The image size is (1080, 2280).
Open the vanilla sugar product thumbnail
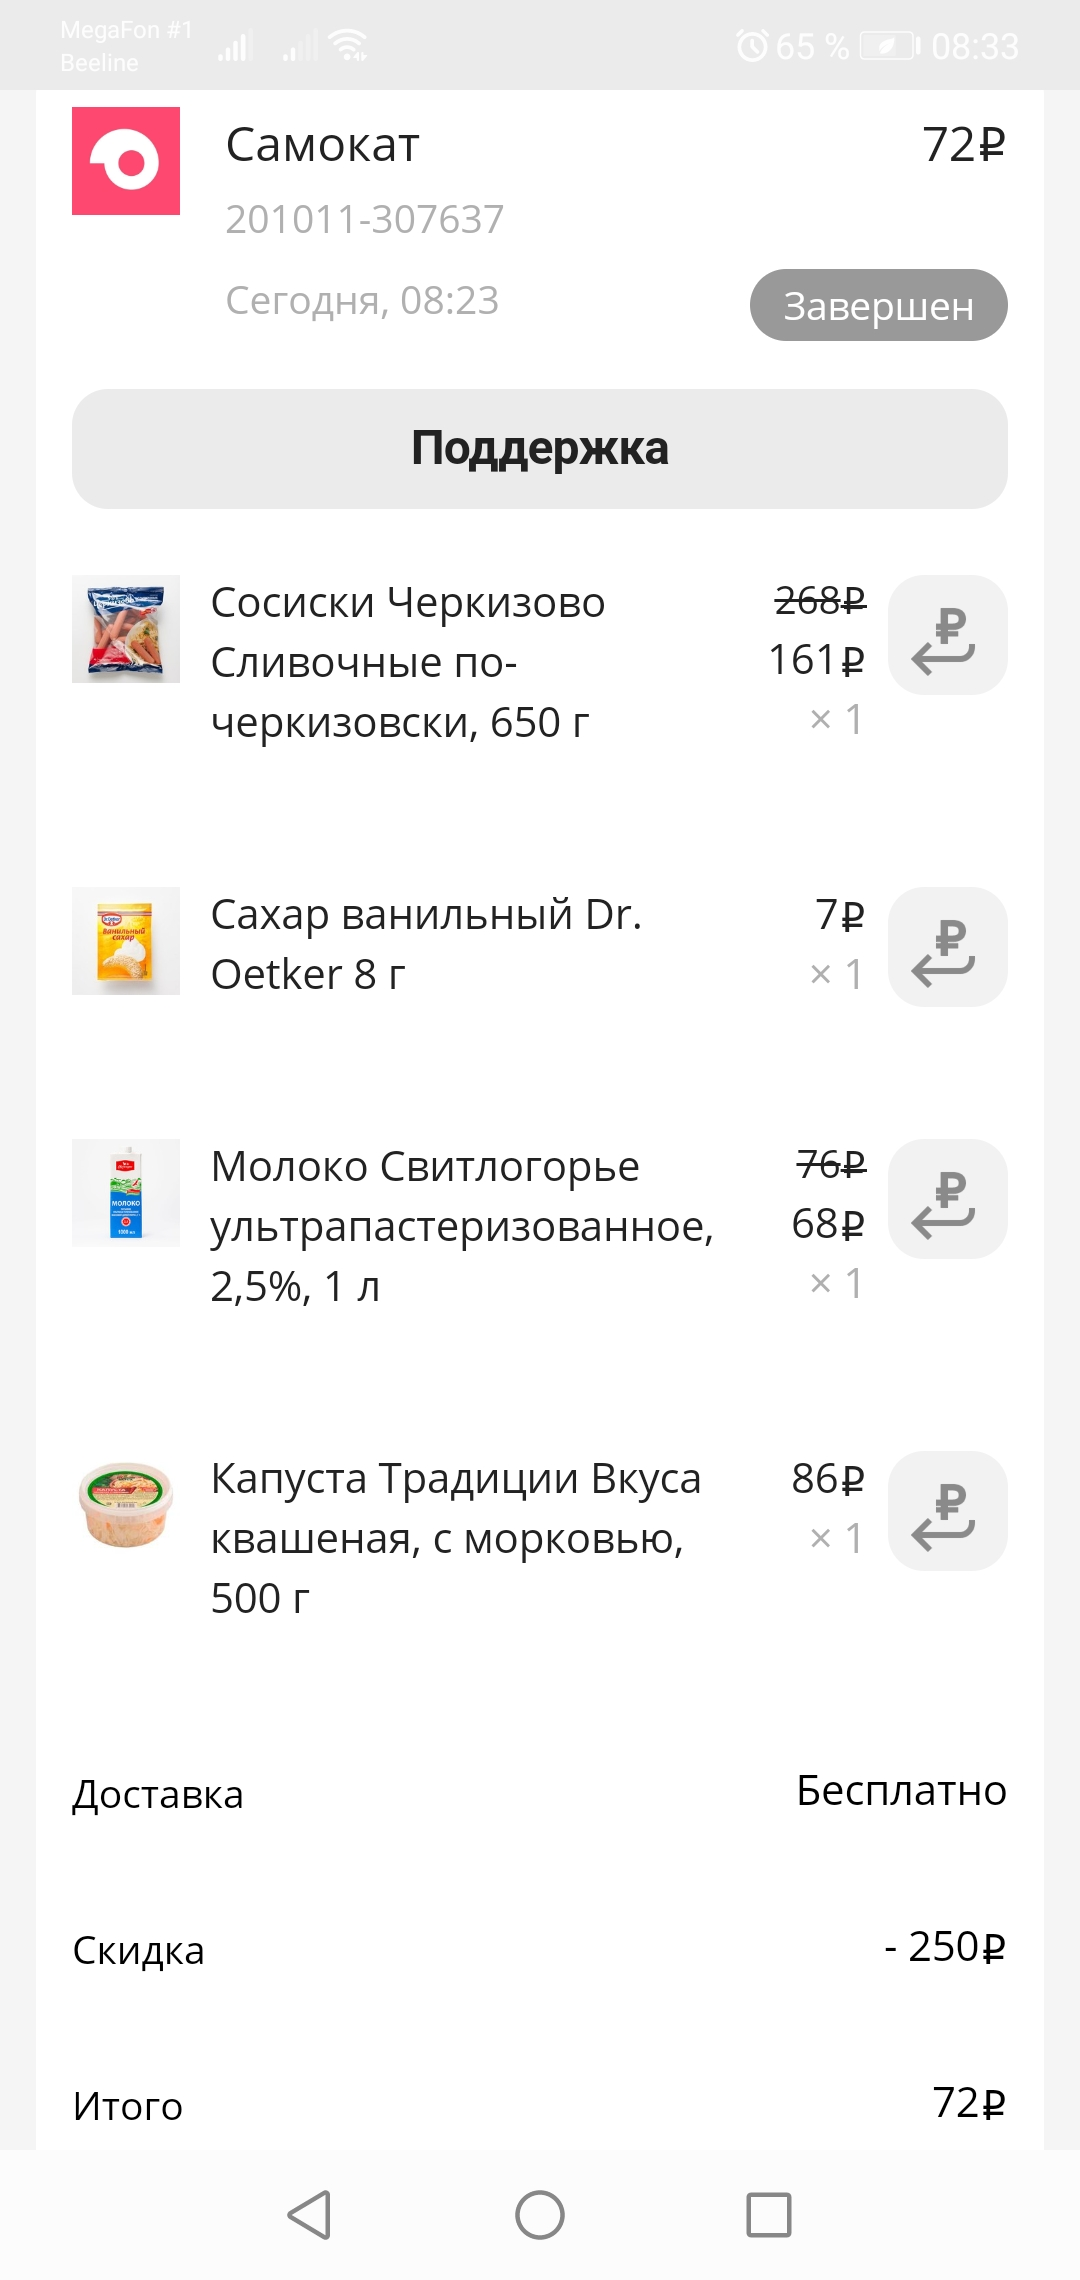click(x=126, y=941)
